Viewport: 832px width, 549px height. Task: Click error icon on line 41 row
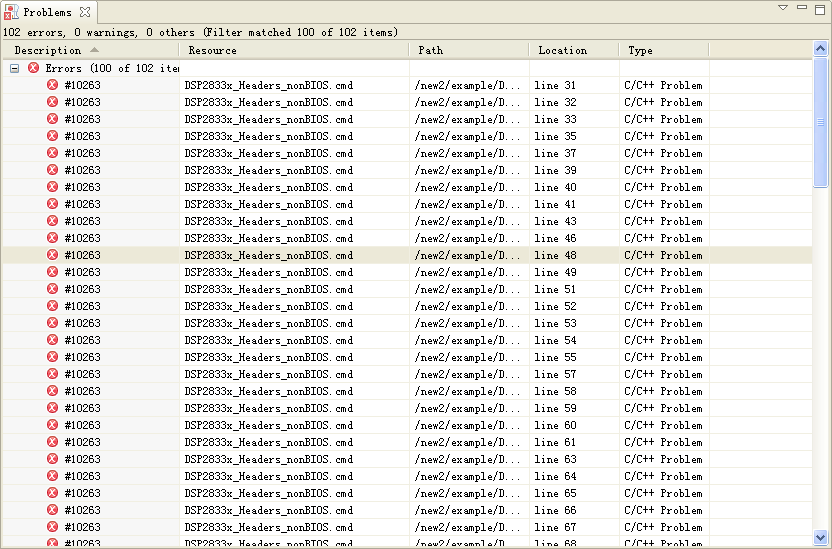pos(53,204)
